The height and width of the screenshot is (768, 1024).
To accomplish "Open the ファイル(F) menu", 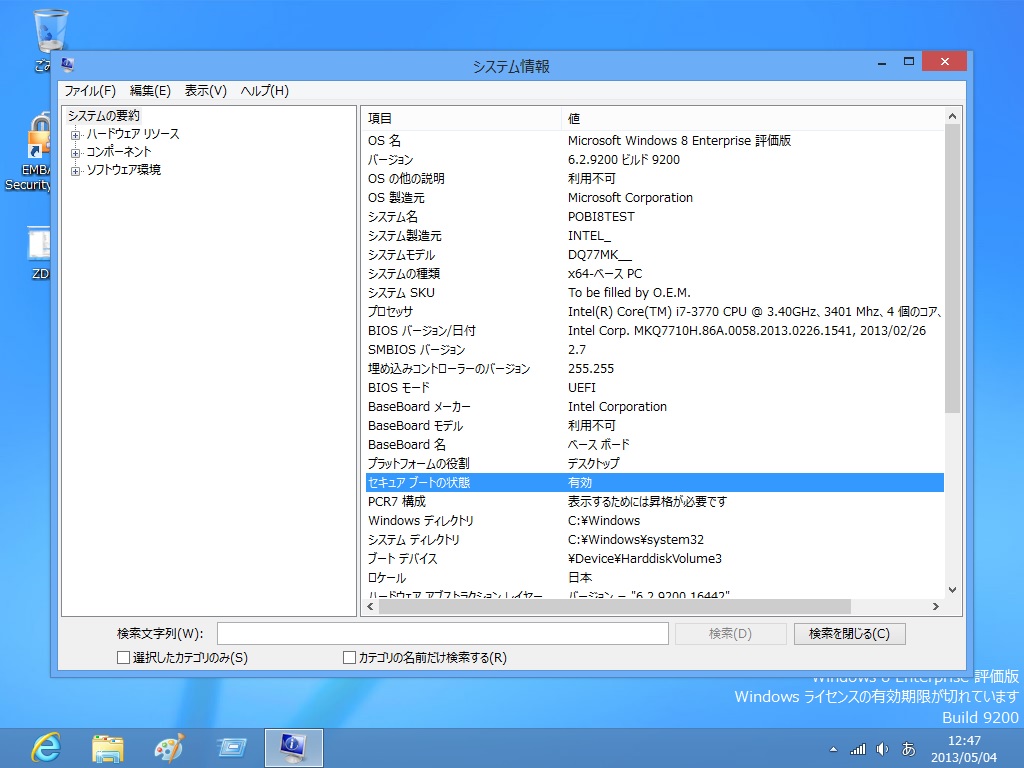I will click(x=90, y=91).
